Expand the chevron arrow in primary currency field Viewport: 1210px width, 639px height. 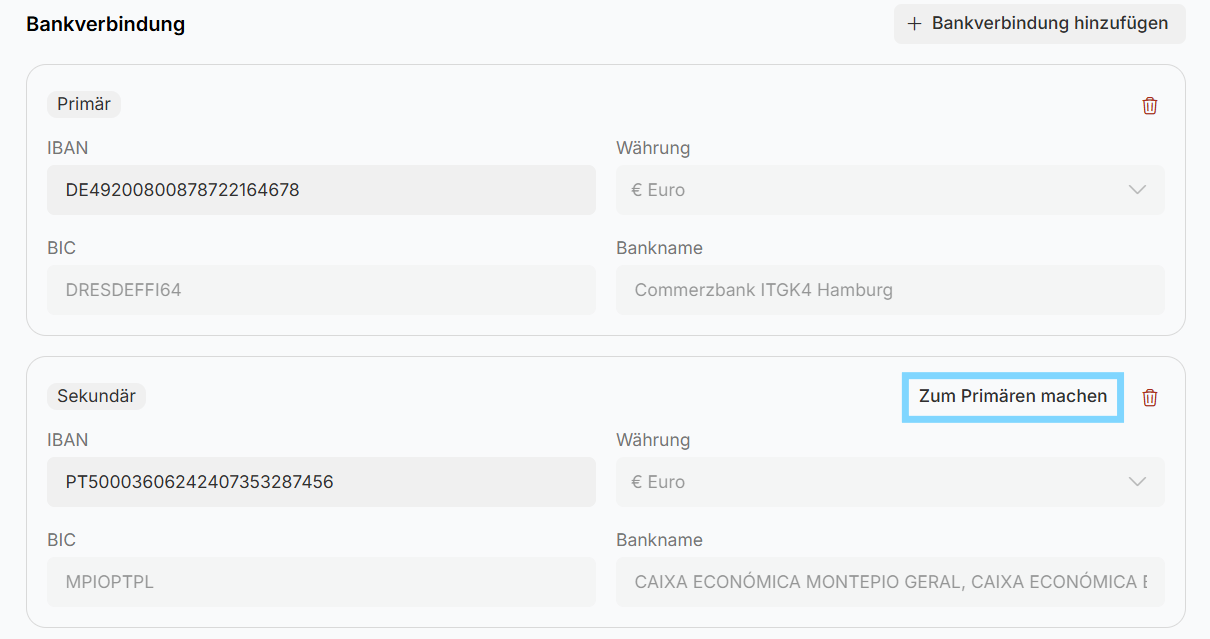1137,190
